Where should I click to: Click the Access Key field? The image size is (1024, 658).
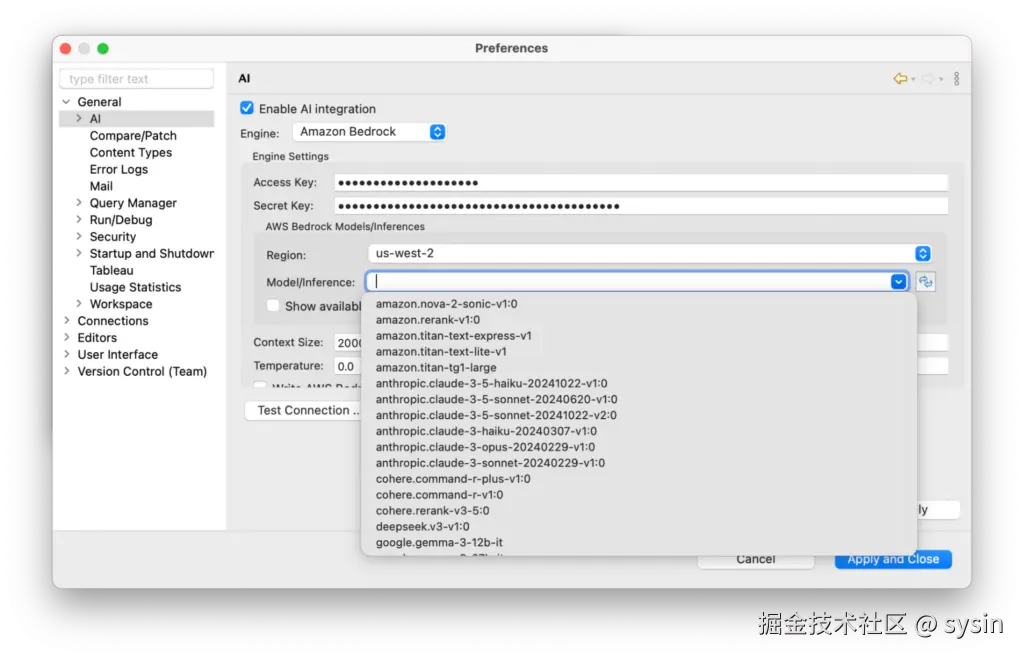[641, 183]
